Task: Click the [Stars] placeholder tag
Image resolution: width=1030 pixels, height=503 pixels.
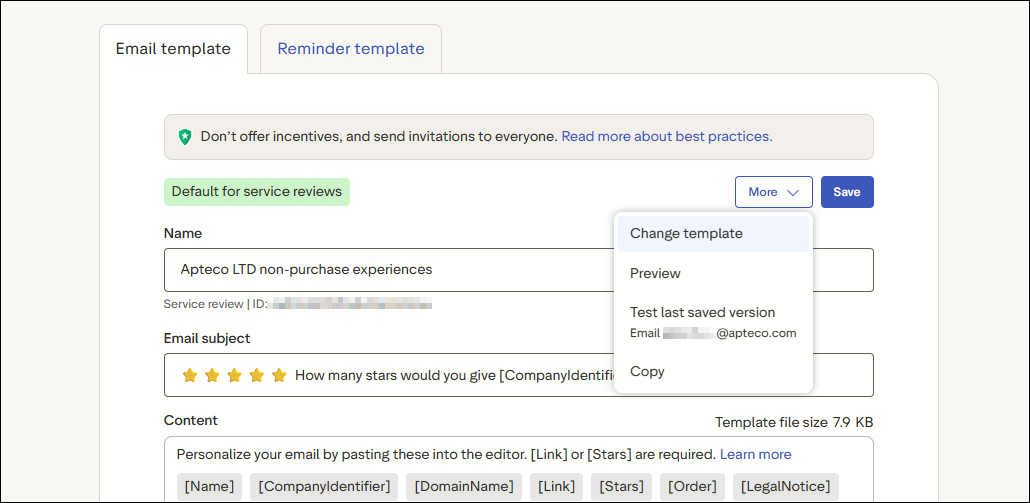Action: pos(621,487)
